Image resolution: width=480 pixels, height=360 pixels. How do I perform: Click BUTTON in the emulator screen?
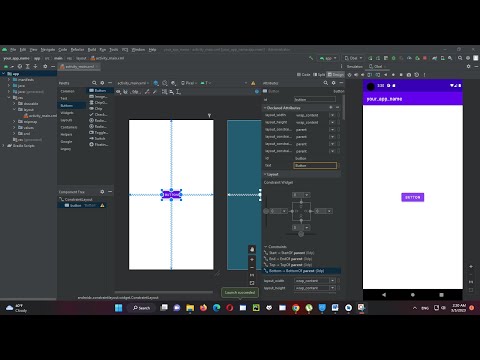pyautogui.click(x=413, y=197)
